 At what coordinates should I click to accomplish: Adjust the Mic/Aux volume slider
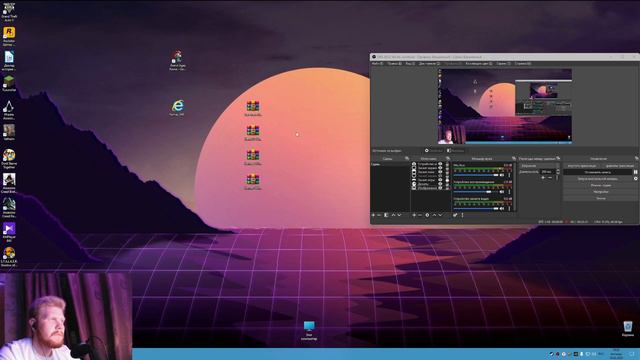[476, 175]
